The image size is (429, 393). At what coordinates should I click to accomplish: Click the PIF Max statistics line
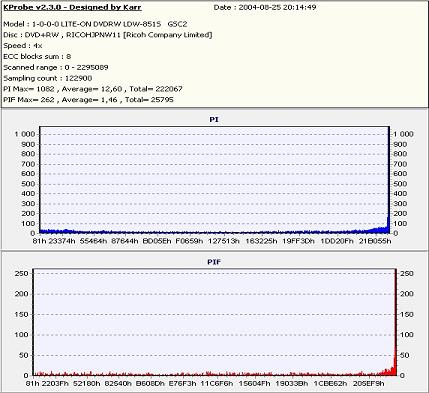[88, 99]
